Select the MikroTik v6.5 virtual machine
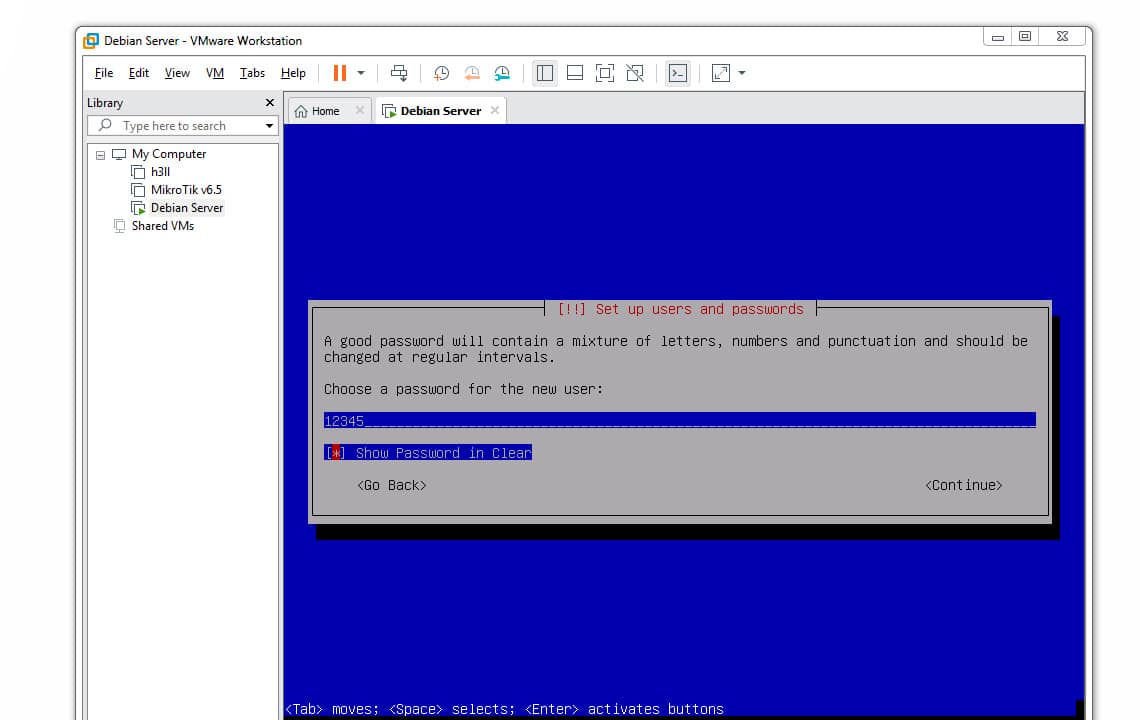 point(185,190)
